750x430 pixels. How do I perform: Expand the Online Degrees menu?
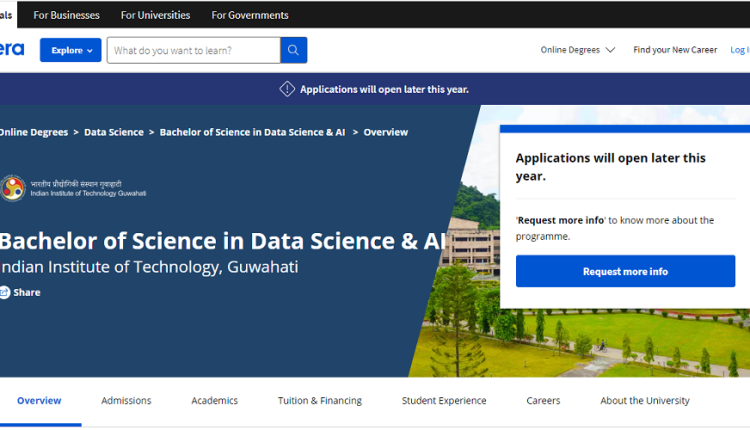[578, 50]
